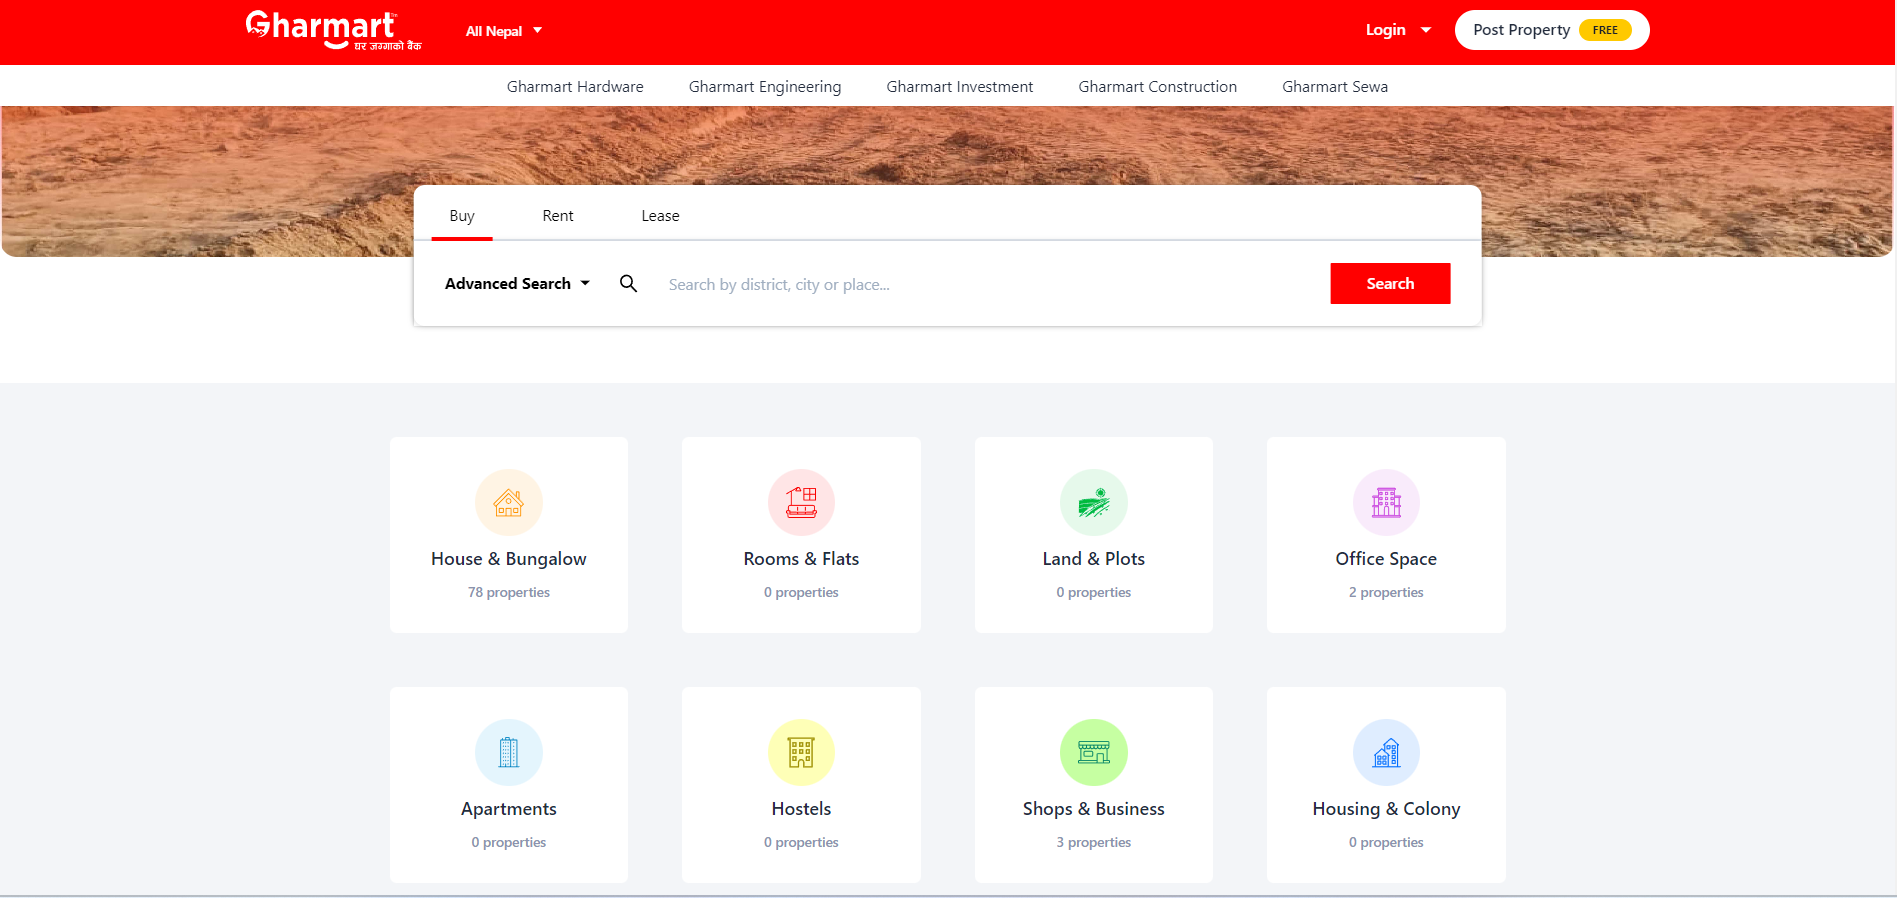Image resolution: width=1897 pixels, height=898 pixels.
Task: Open Gharmart Engineering menu link
Action: (x=765, y=87)
